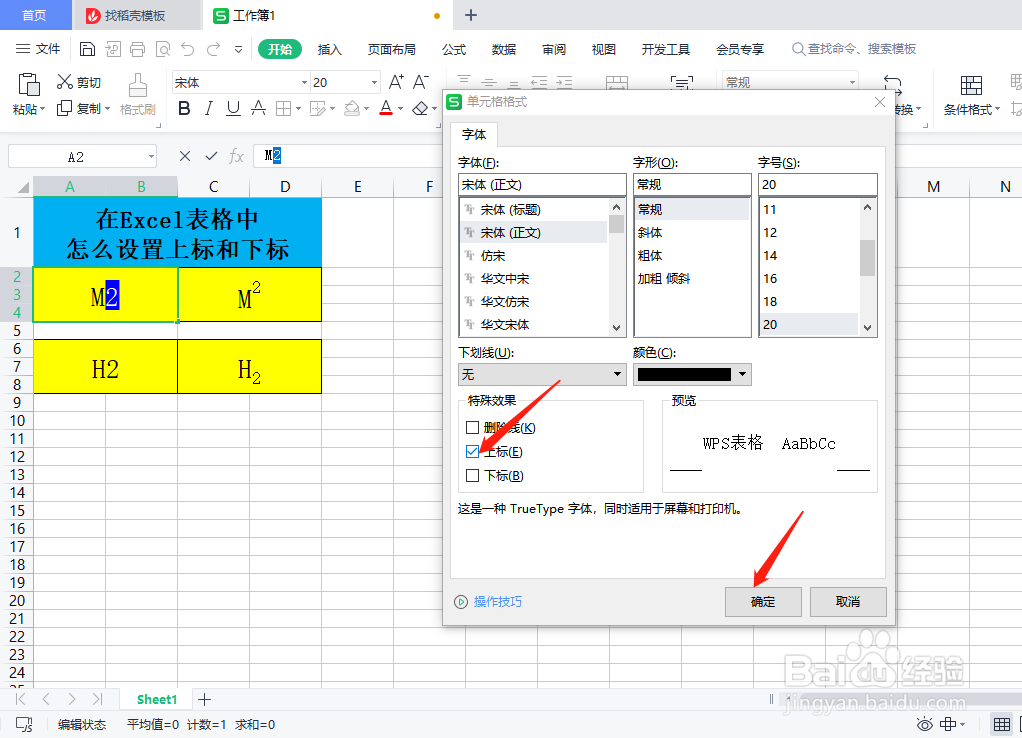Expand the ribbon font size dropdown
This screenshot has height=738, width=1022.
point(374,83)
